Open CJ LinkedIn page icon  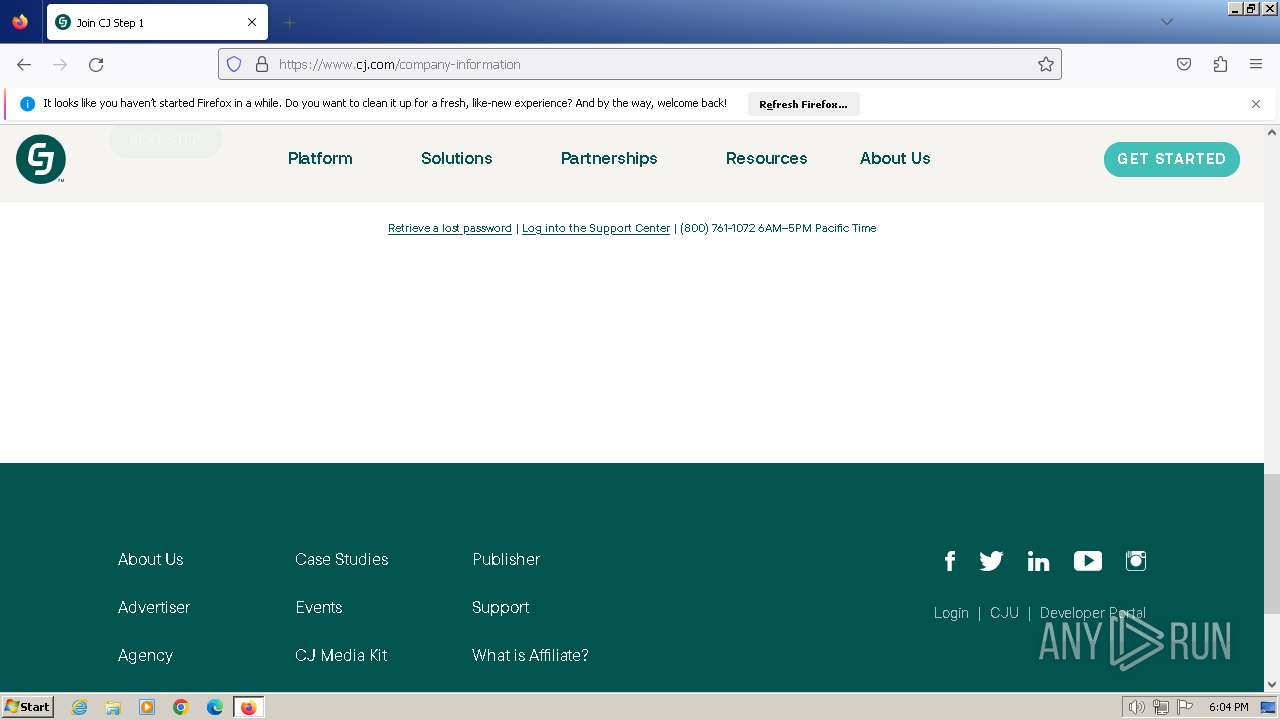pyautogui.click(x=1038, y=561)
